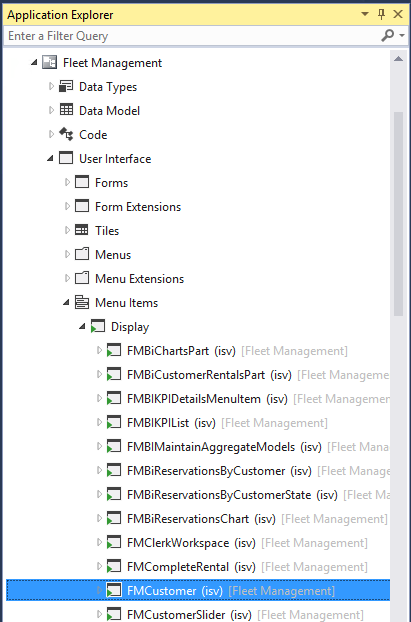Expand the FMBIKPIList item
Viewport: 411px width, 622px height.
point(99,422)
